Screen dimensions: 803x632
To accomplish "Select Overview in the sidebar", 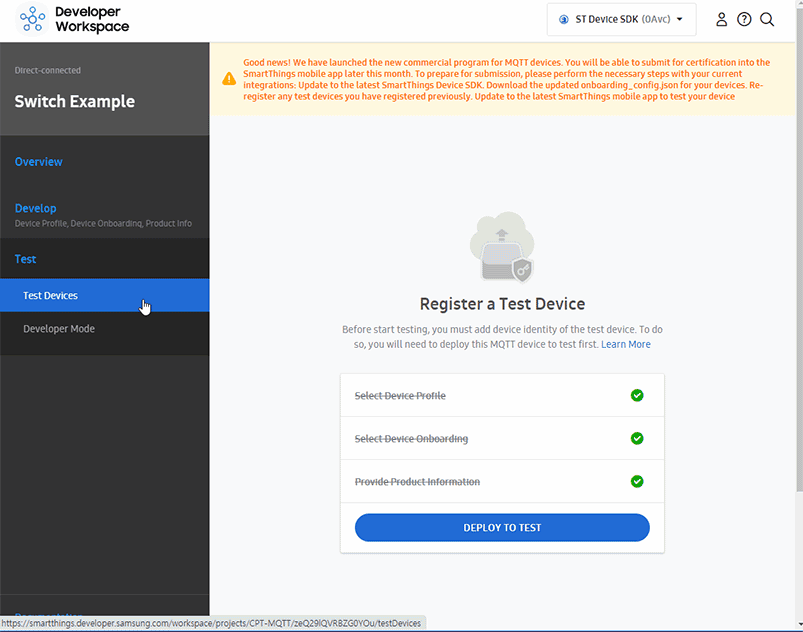I will click(38, 161).
